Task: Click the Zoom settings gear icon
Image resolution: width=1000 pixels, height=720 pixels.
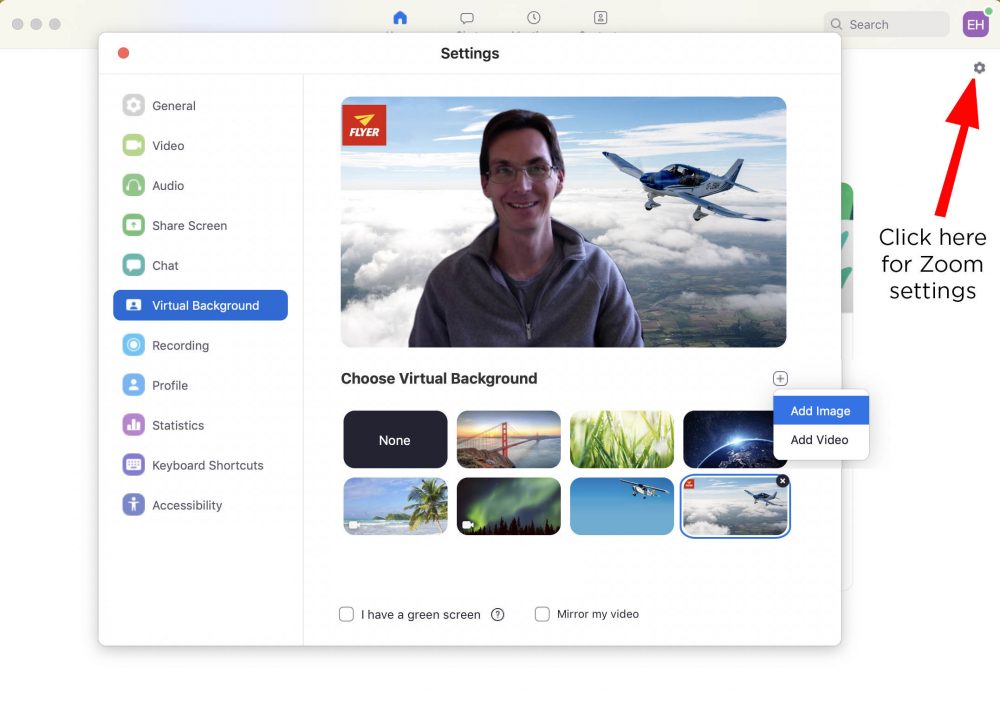Action: click(978, 68)
